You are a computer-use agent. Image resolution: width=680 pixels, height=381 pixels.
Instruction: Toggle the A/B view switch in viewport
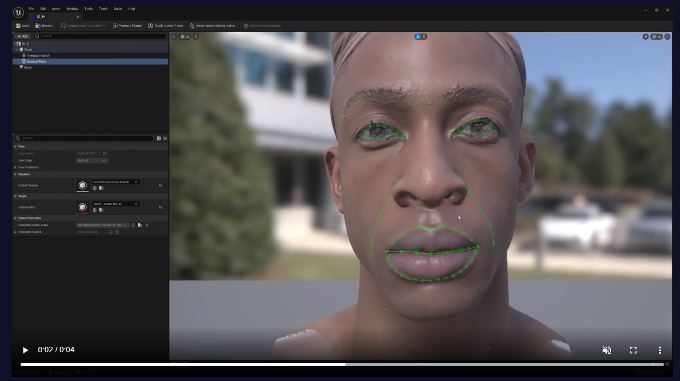pyautogui.click(x=421, y=37)
